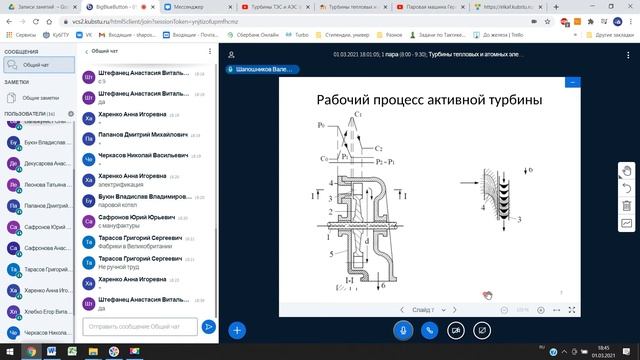Select user Декусарова in users list
Image resolution: width=640 pixels, height=360 pixels.
point(39,163)
